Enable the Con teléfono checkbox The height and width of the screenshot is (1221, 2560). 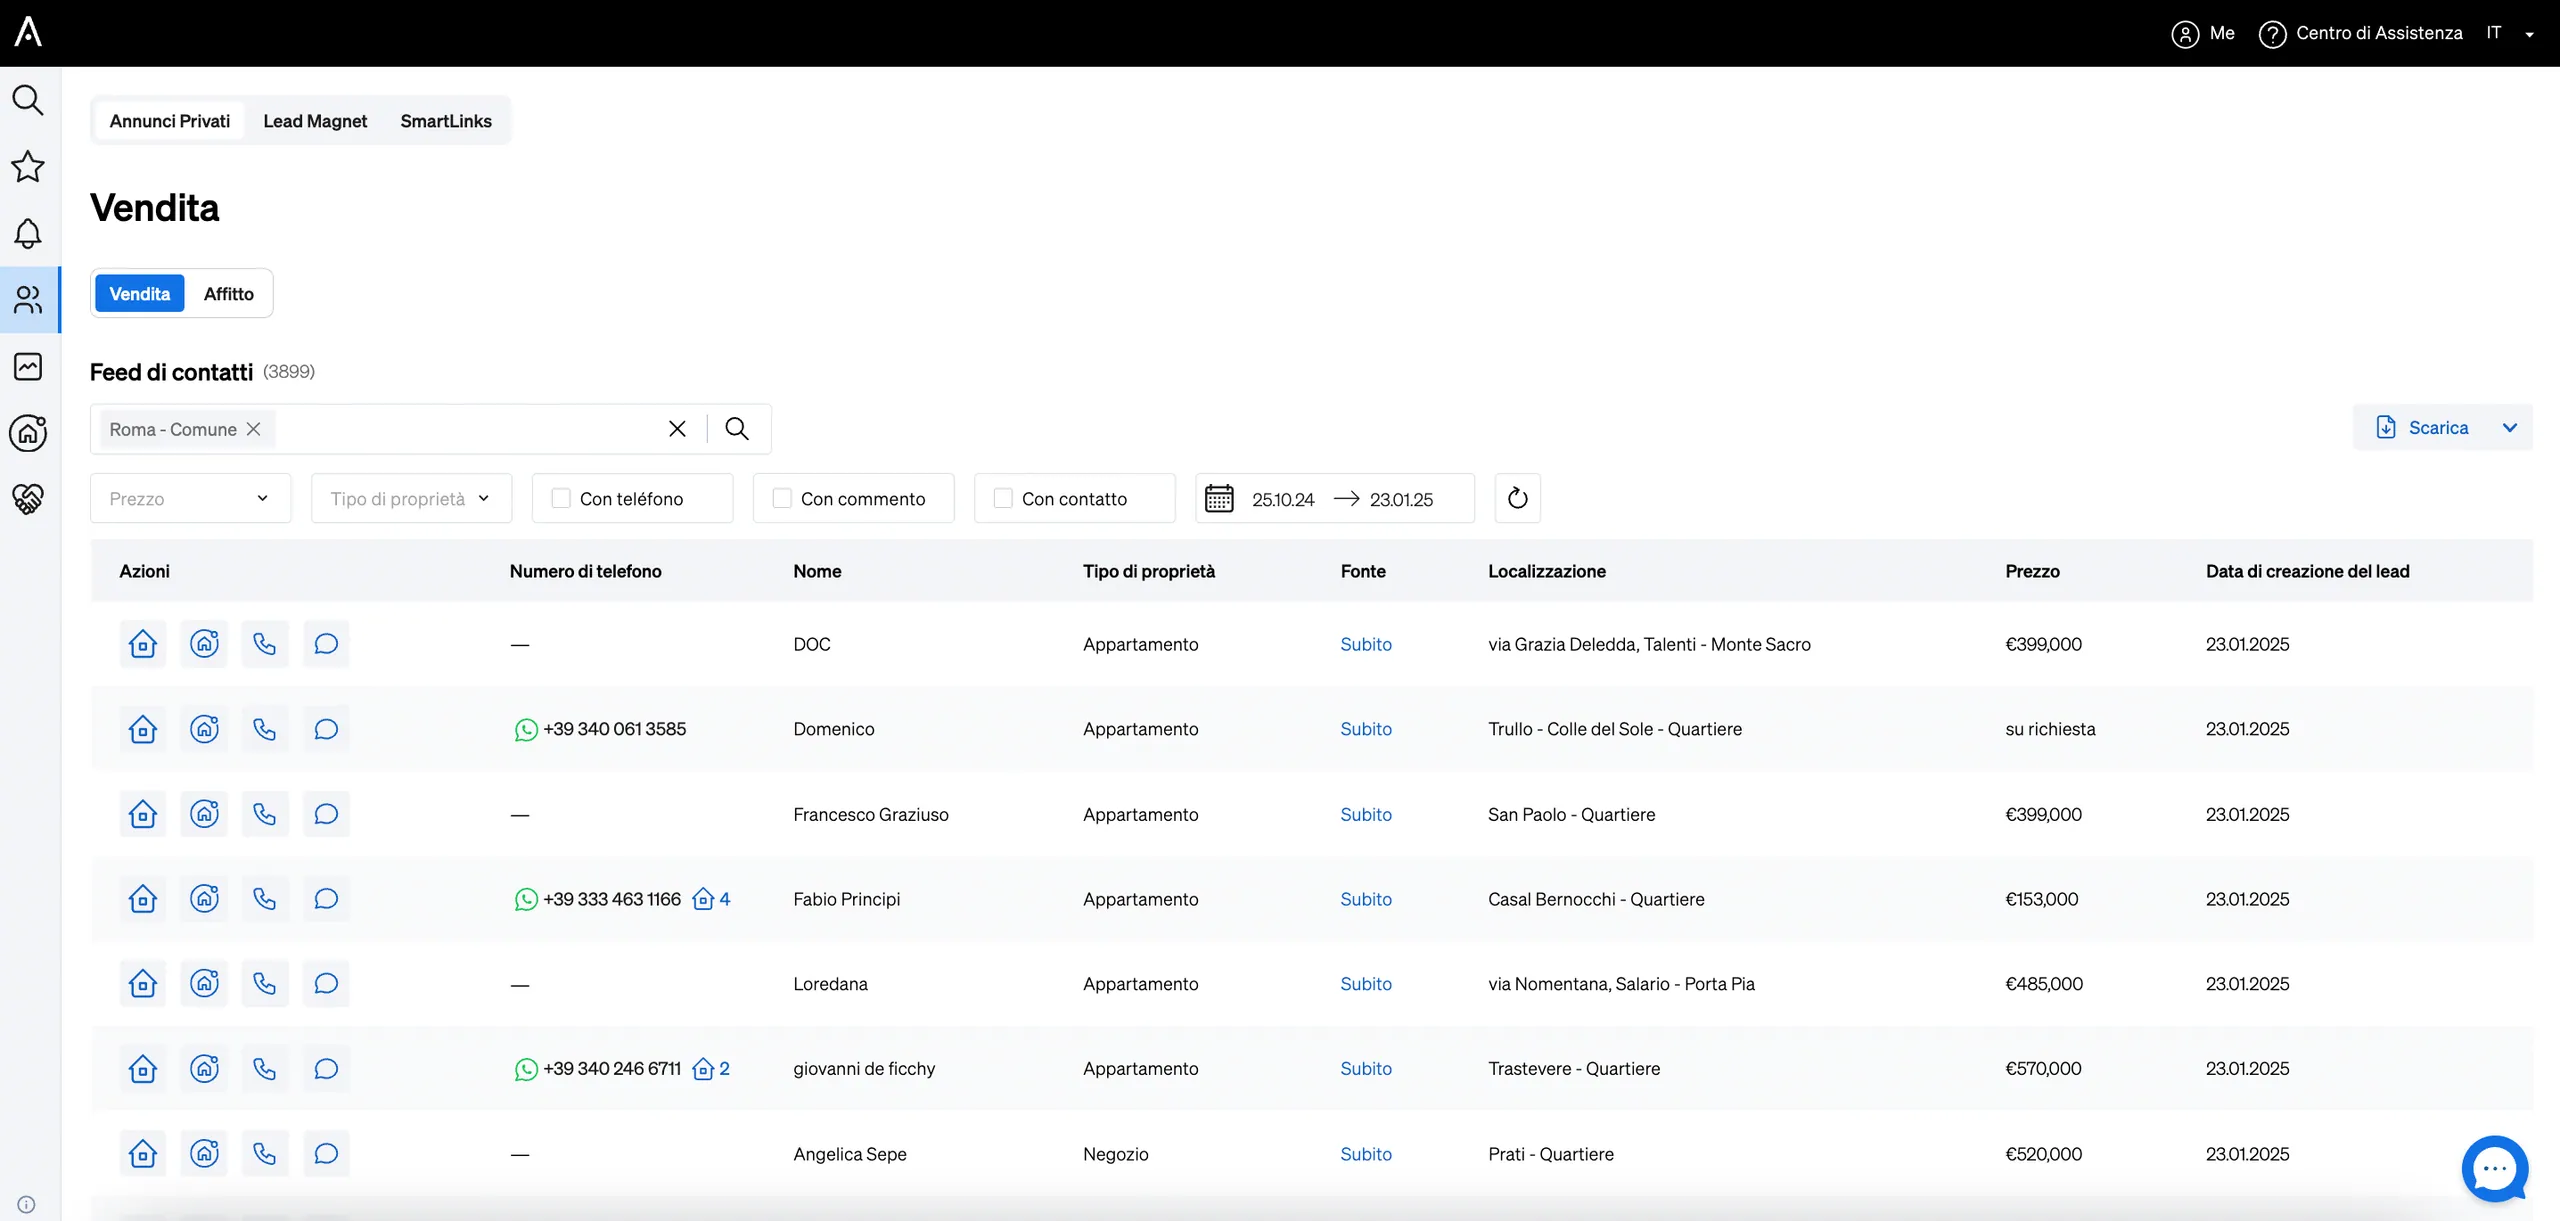click(561, 498)
